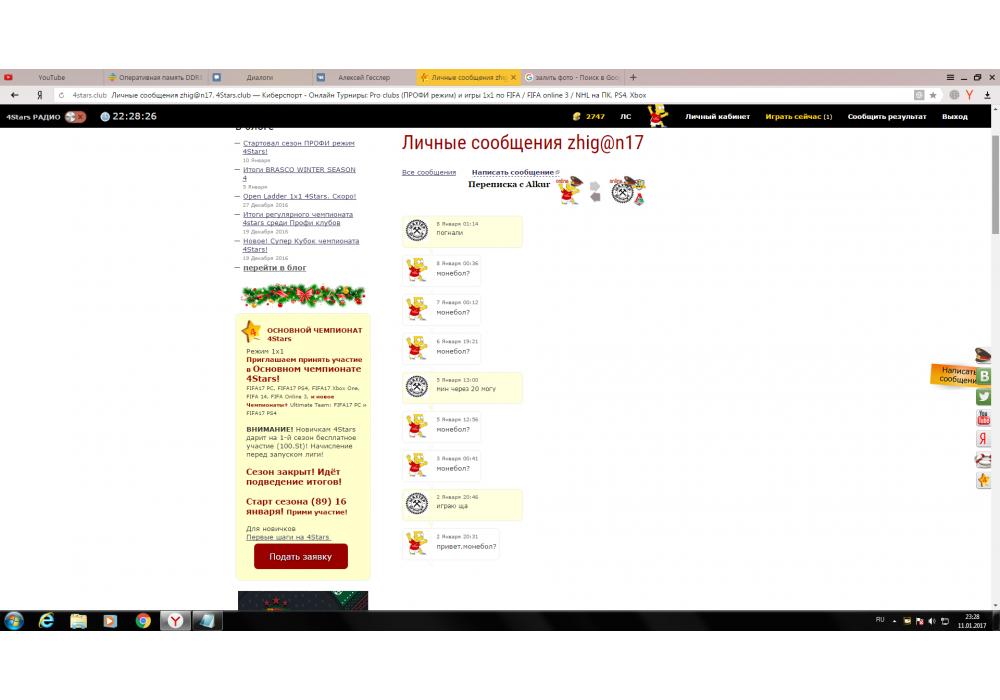This screenshot has height=700, width=1000.
Task: Click the address bar URL field
Action: click(x=485, y=95)
